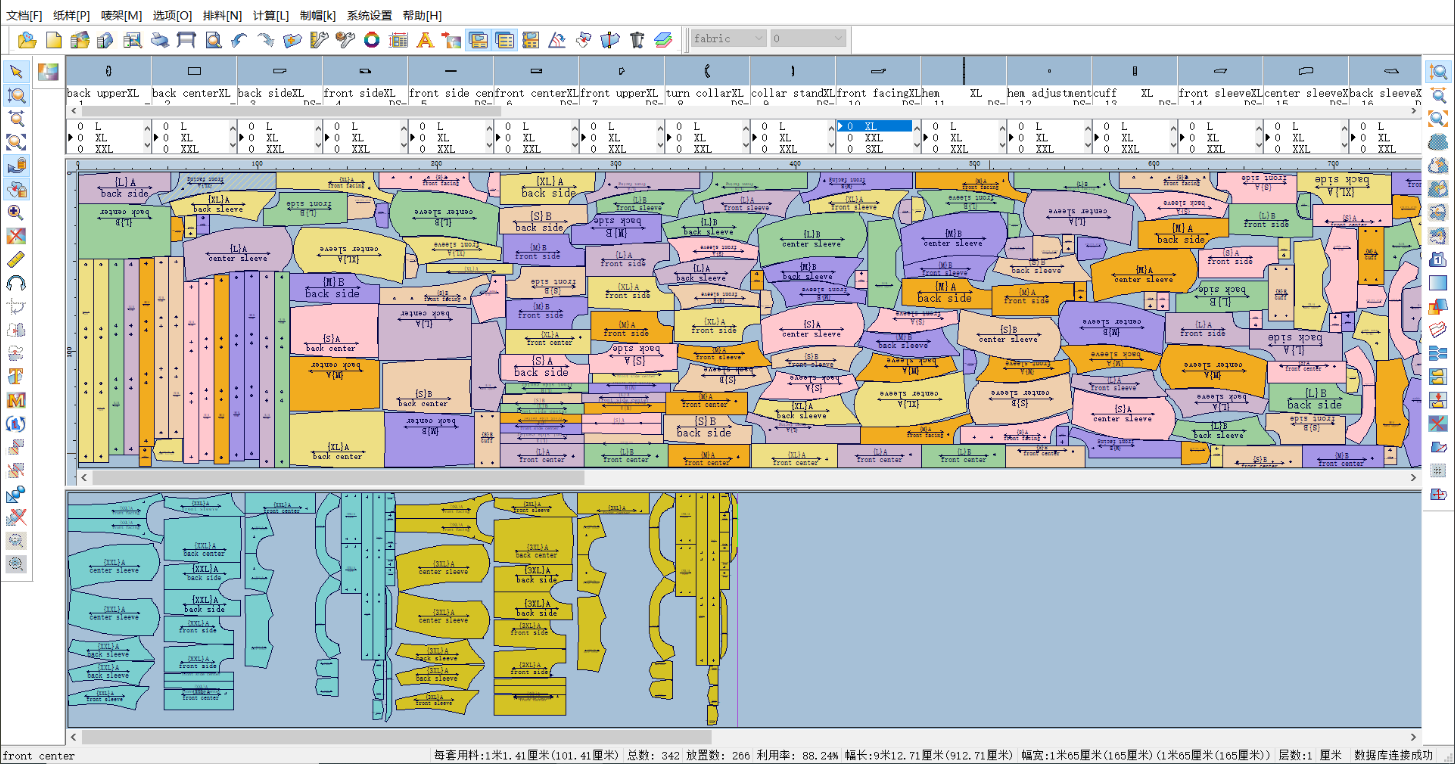Select the yellow ruler measure tool

pyautogui.click(x=16, y=259)
